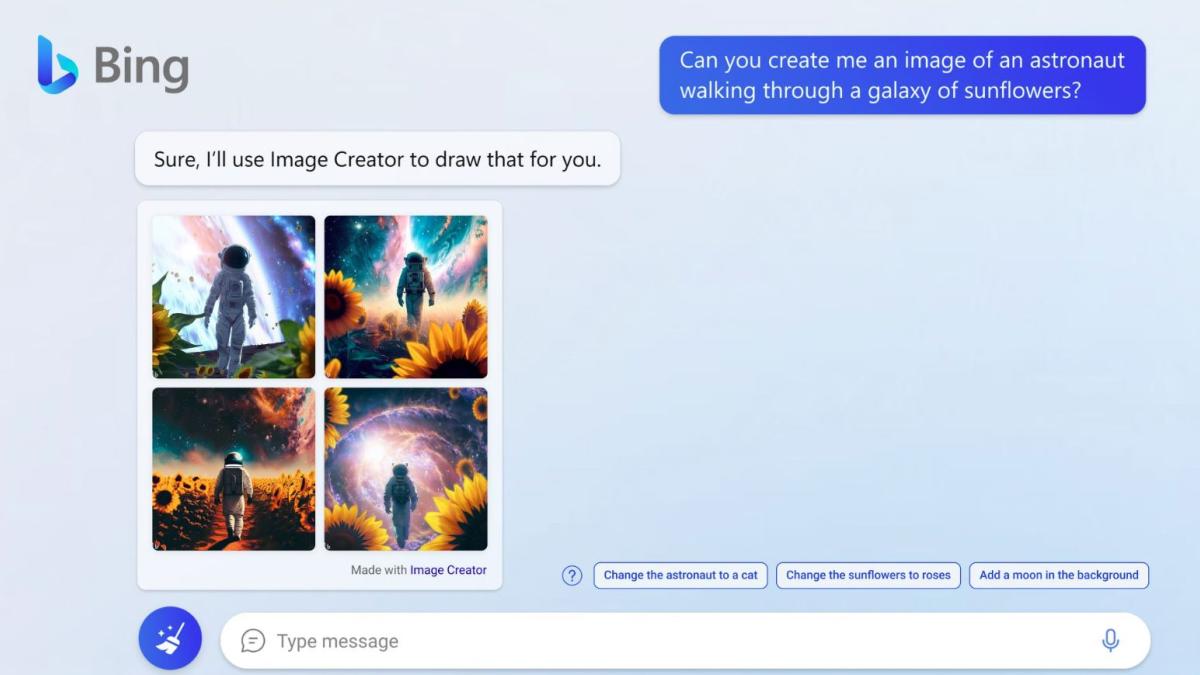1200x675 pixels.
Task: Open the bottom-left sunflower field image
Action: point(233,470)
